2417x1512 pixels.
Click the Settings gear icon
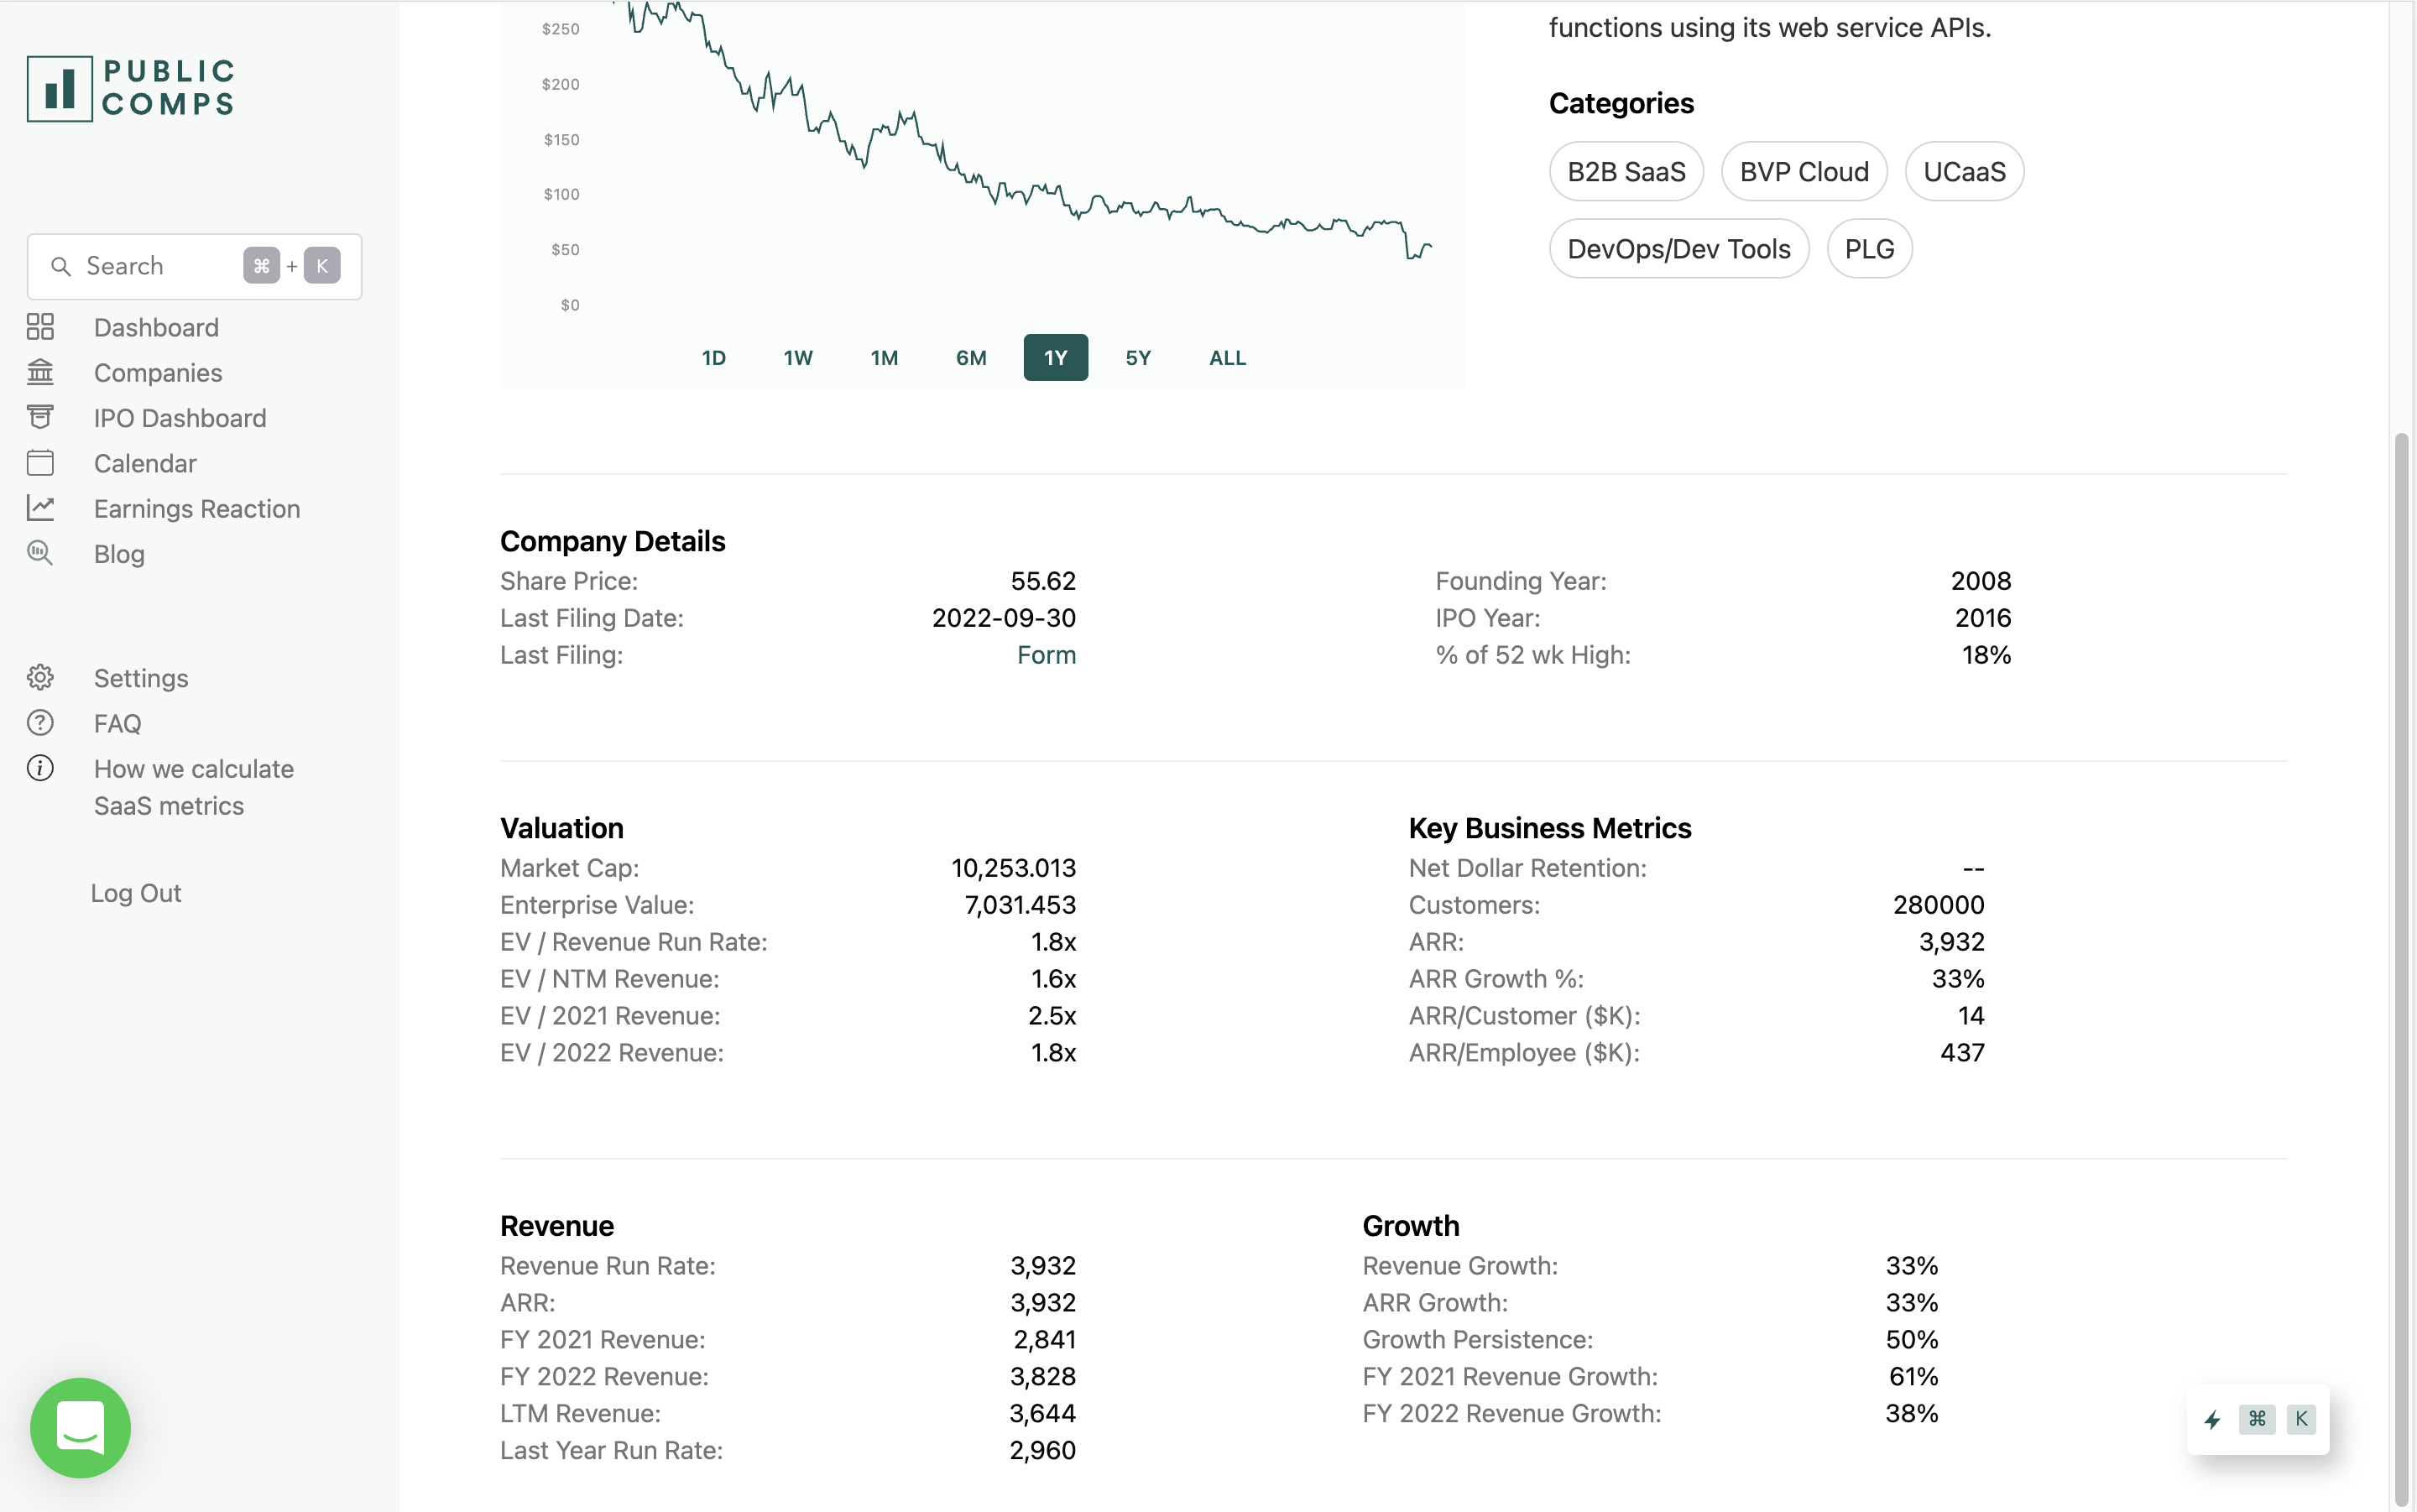click(40, 678)
